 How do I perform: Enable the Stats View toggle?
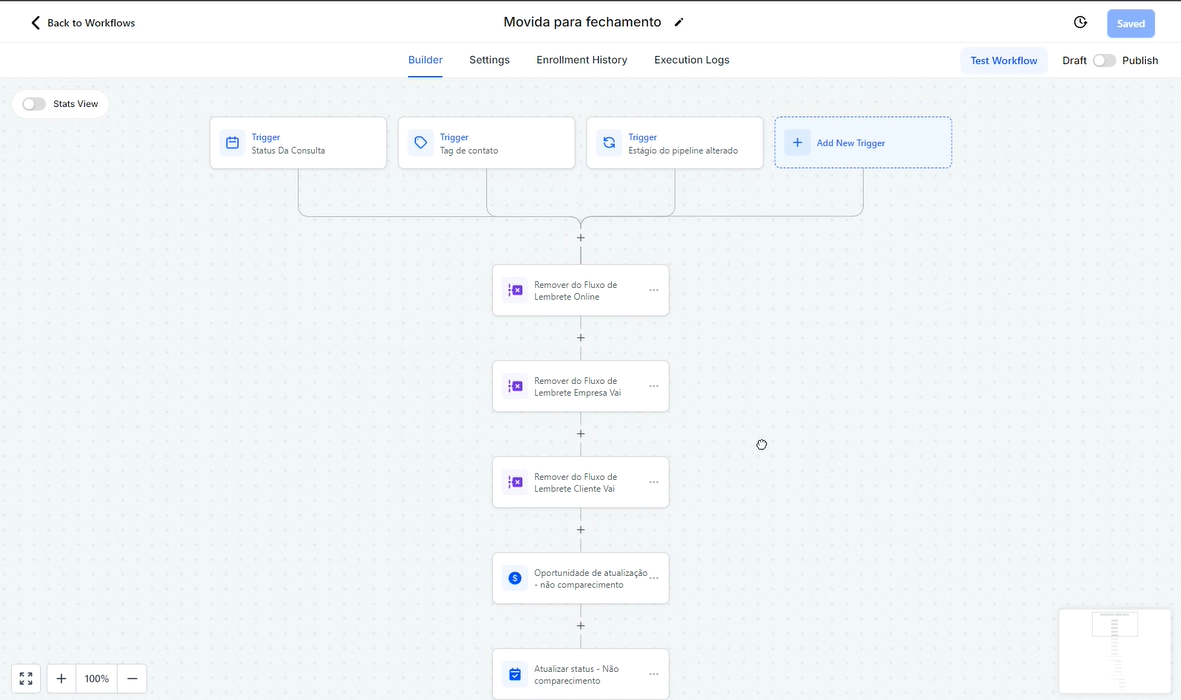(x=34, y=104)
